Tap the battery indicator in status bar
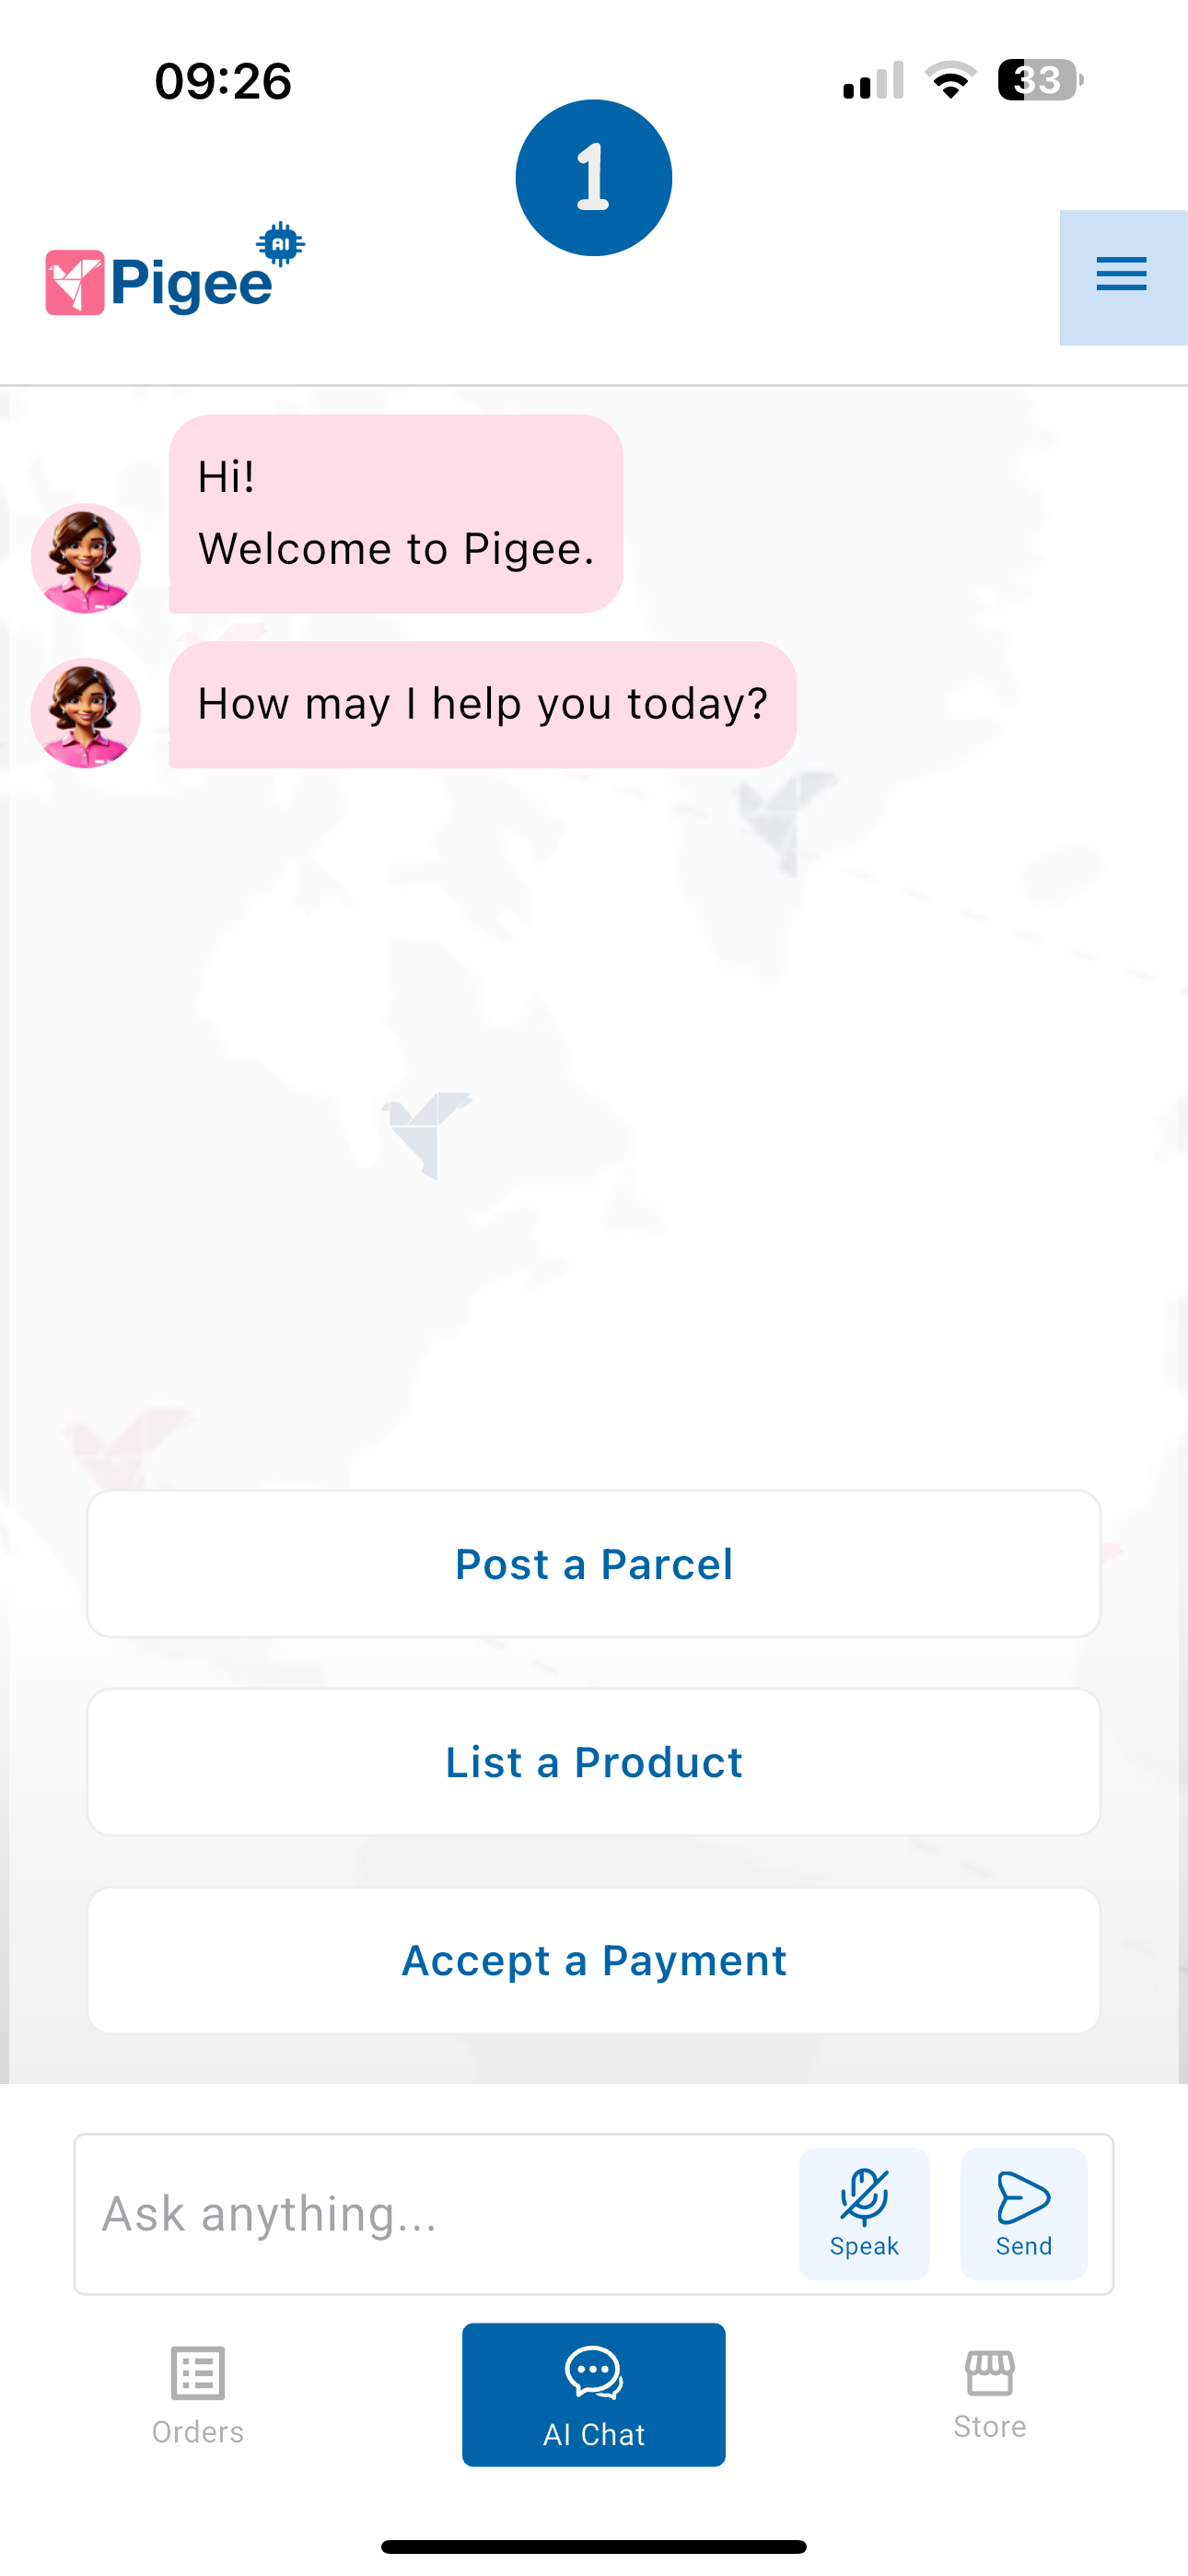The image size is (1188, 2576). [x=1040, y=80]
